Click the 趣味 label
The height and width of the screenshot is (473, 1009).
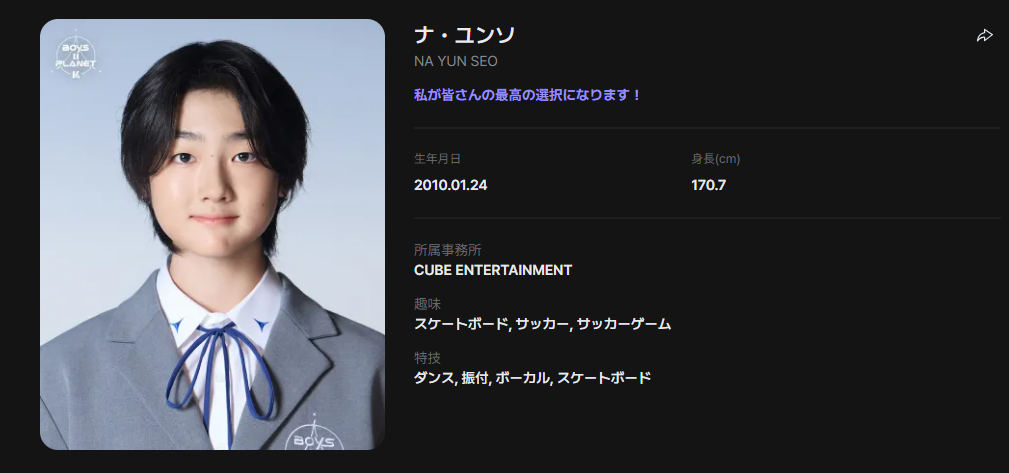point(427,304)
